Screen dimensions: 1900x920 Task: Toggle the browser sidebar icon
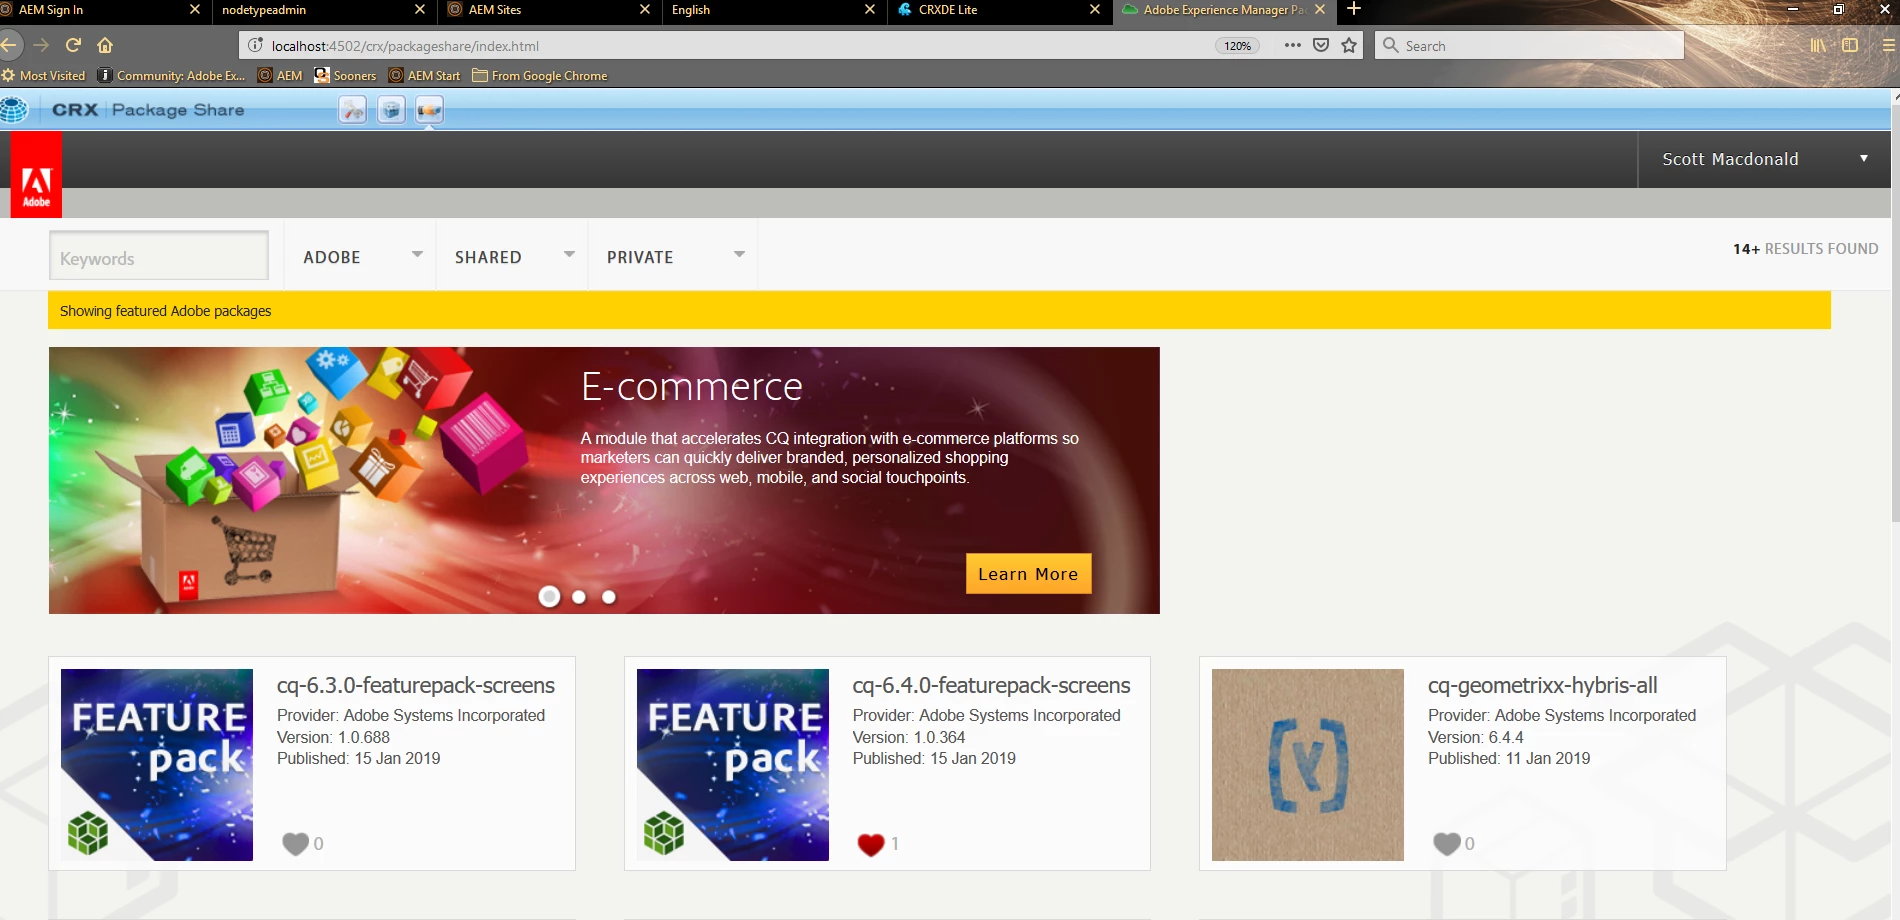(x=1850, y=45)
